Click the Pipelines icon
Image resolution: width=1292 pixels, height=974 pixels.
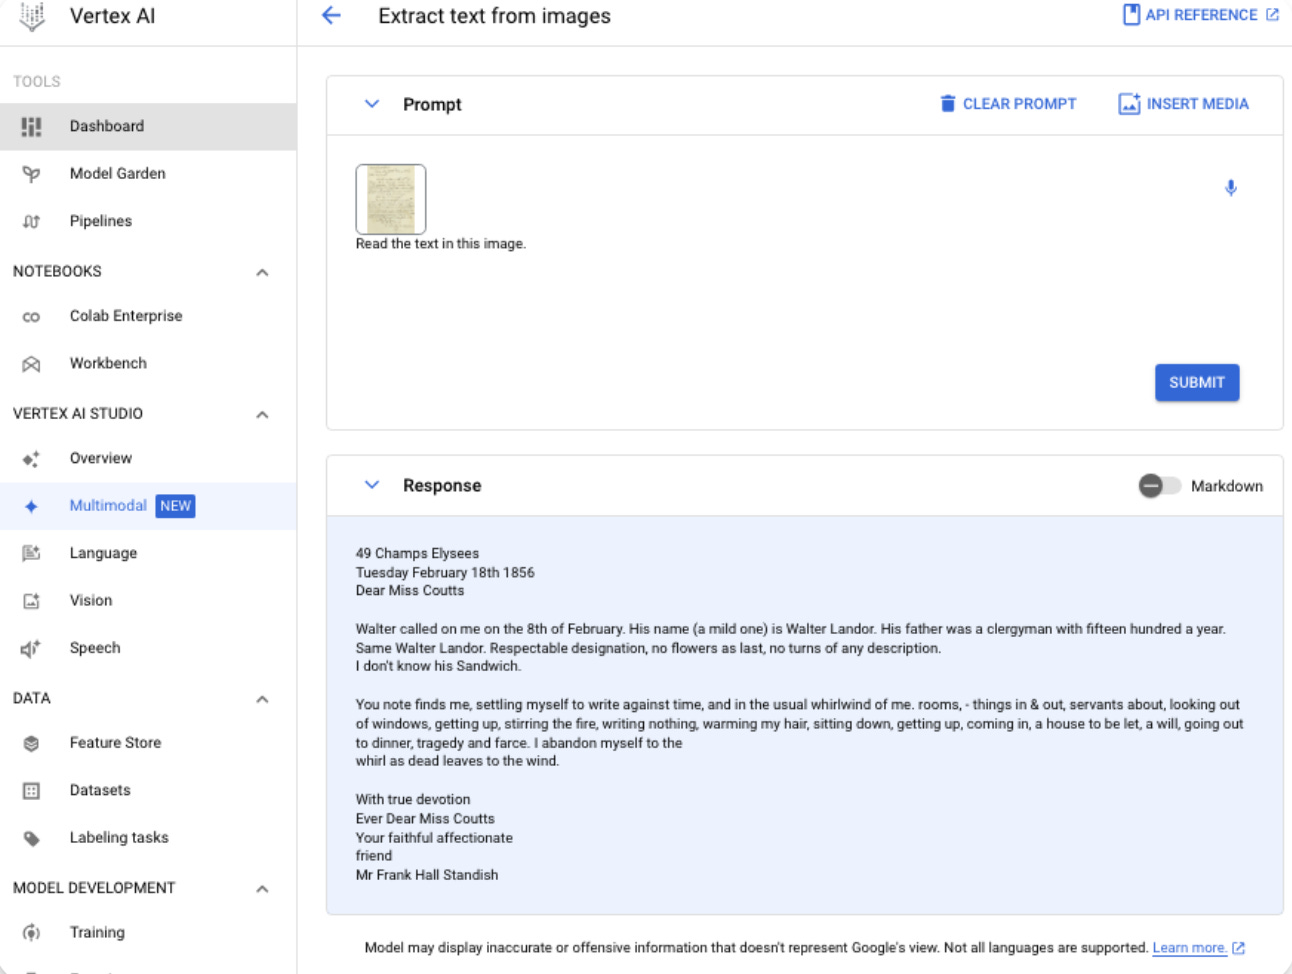[32, 221]
